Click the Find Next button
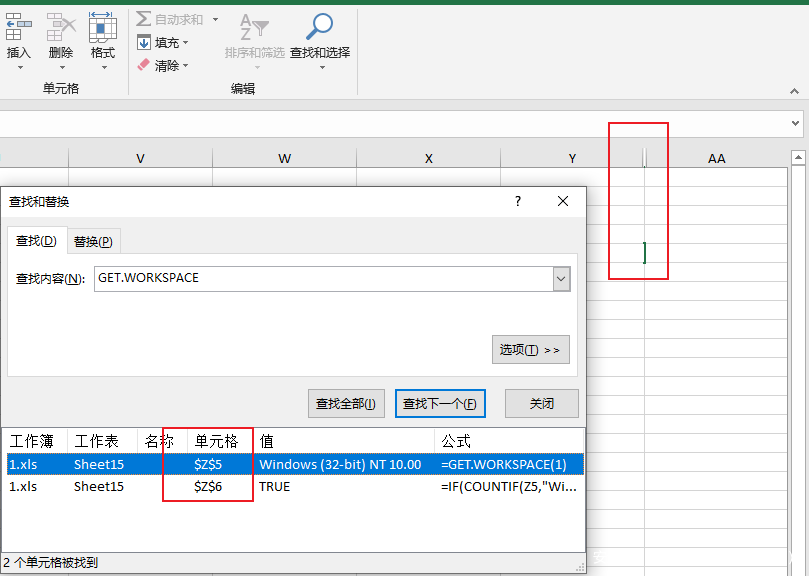This screenshot has height=576, width=809. [440, 404]
